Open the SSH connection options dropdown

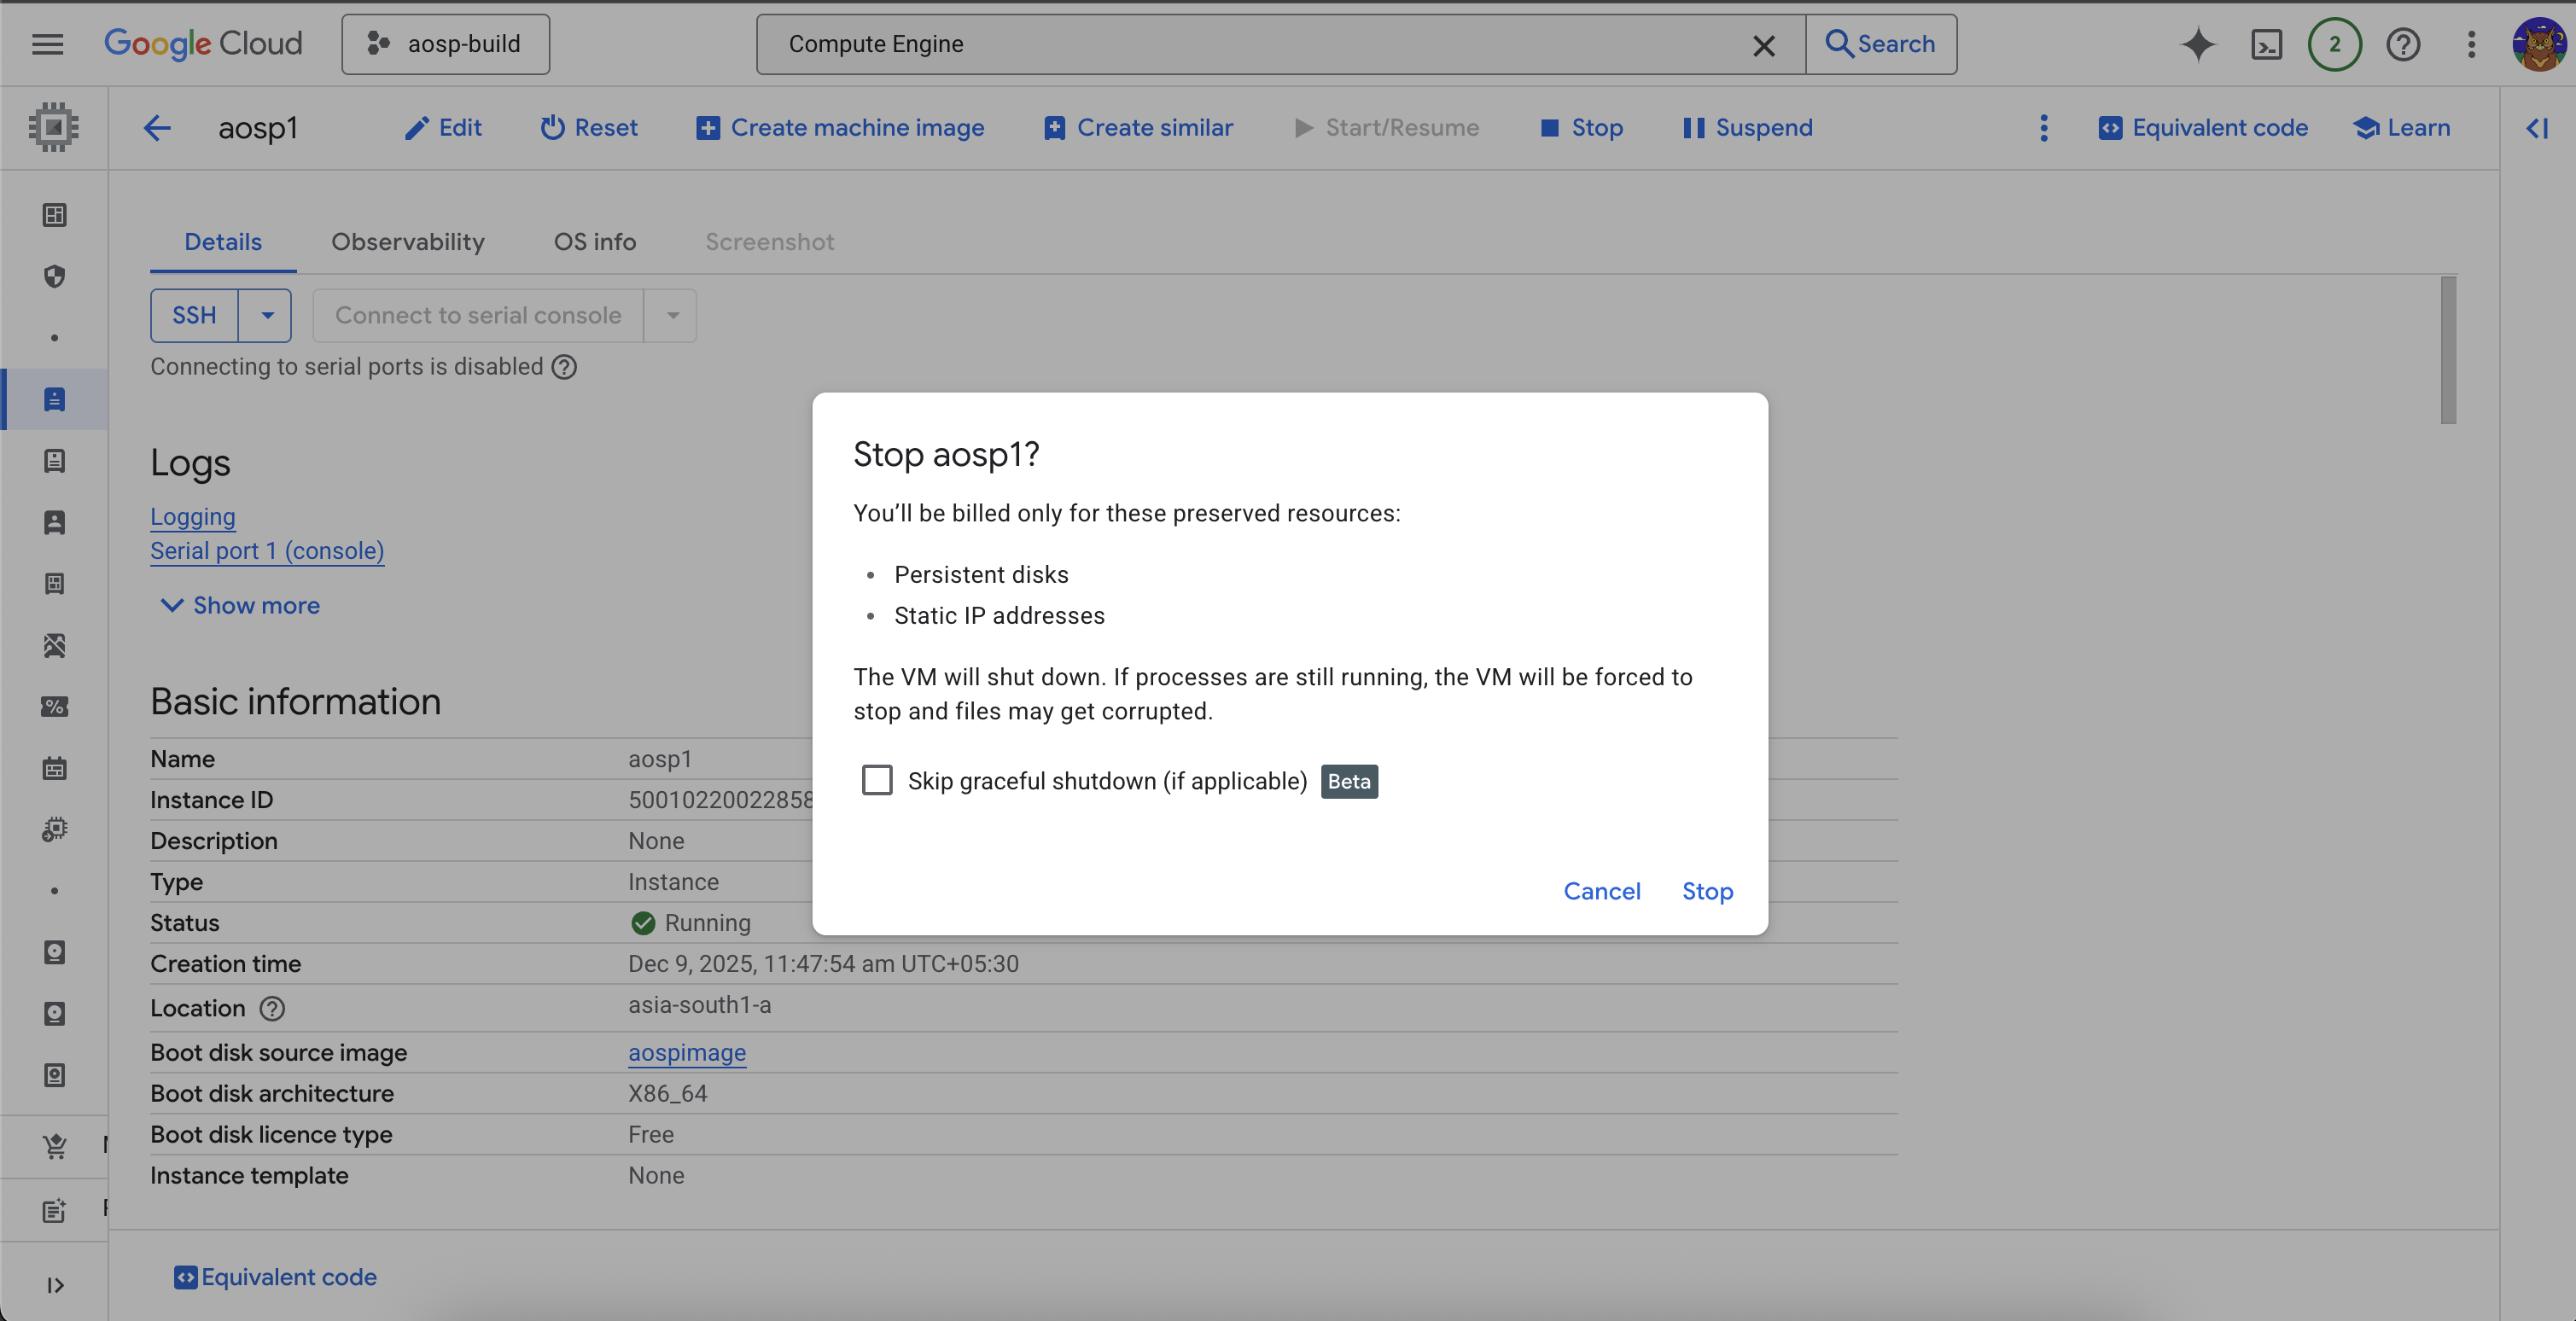(266, 315)
